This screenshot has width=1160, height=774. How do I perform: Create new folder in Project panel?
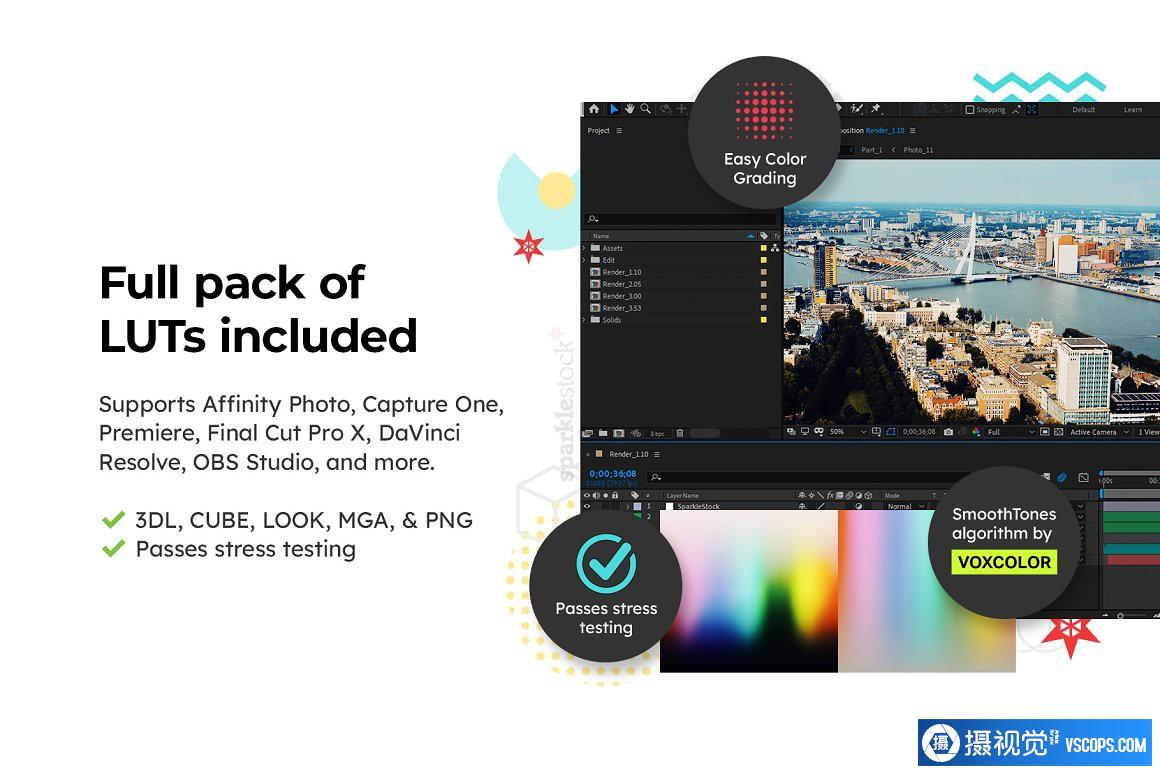click(604, 433)
